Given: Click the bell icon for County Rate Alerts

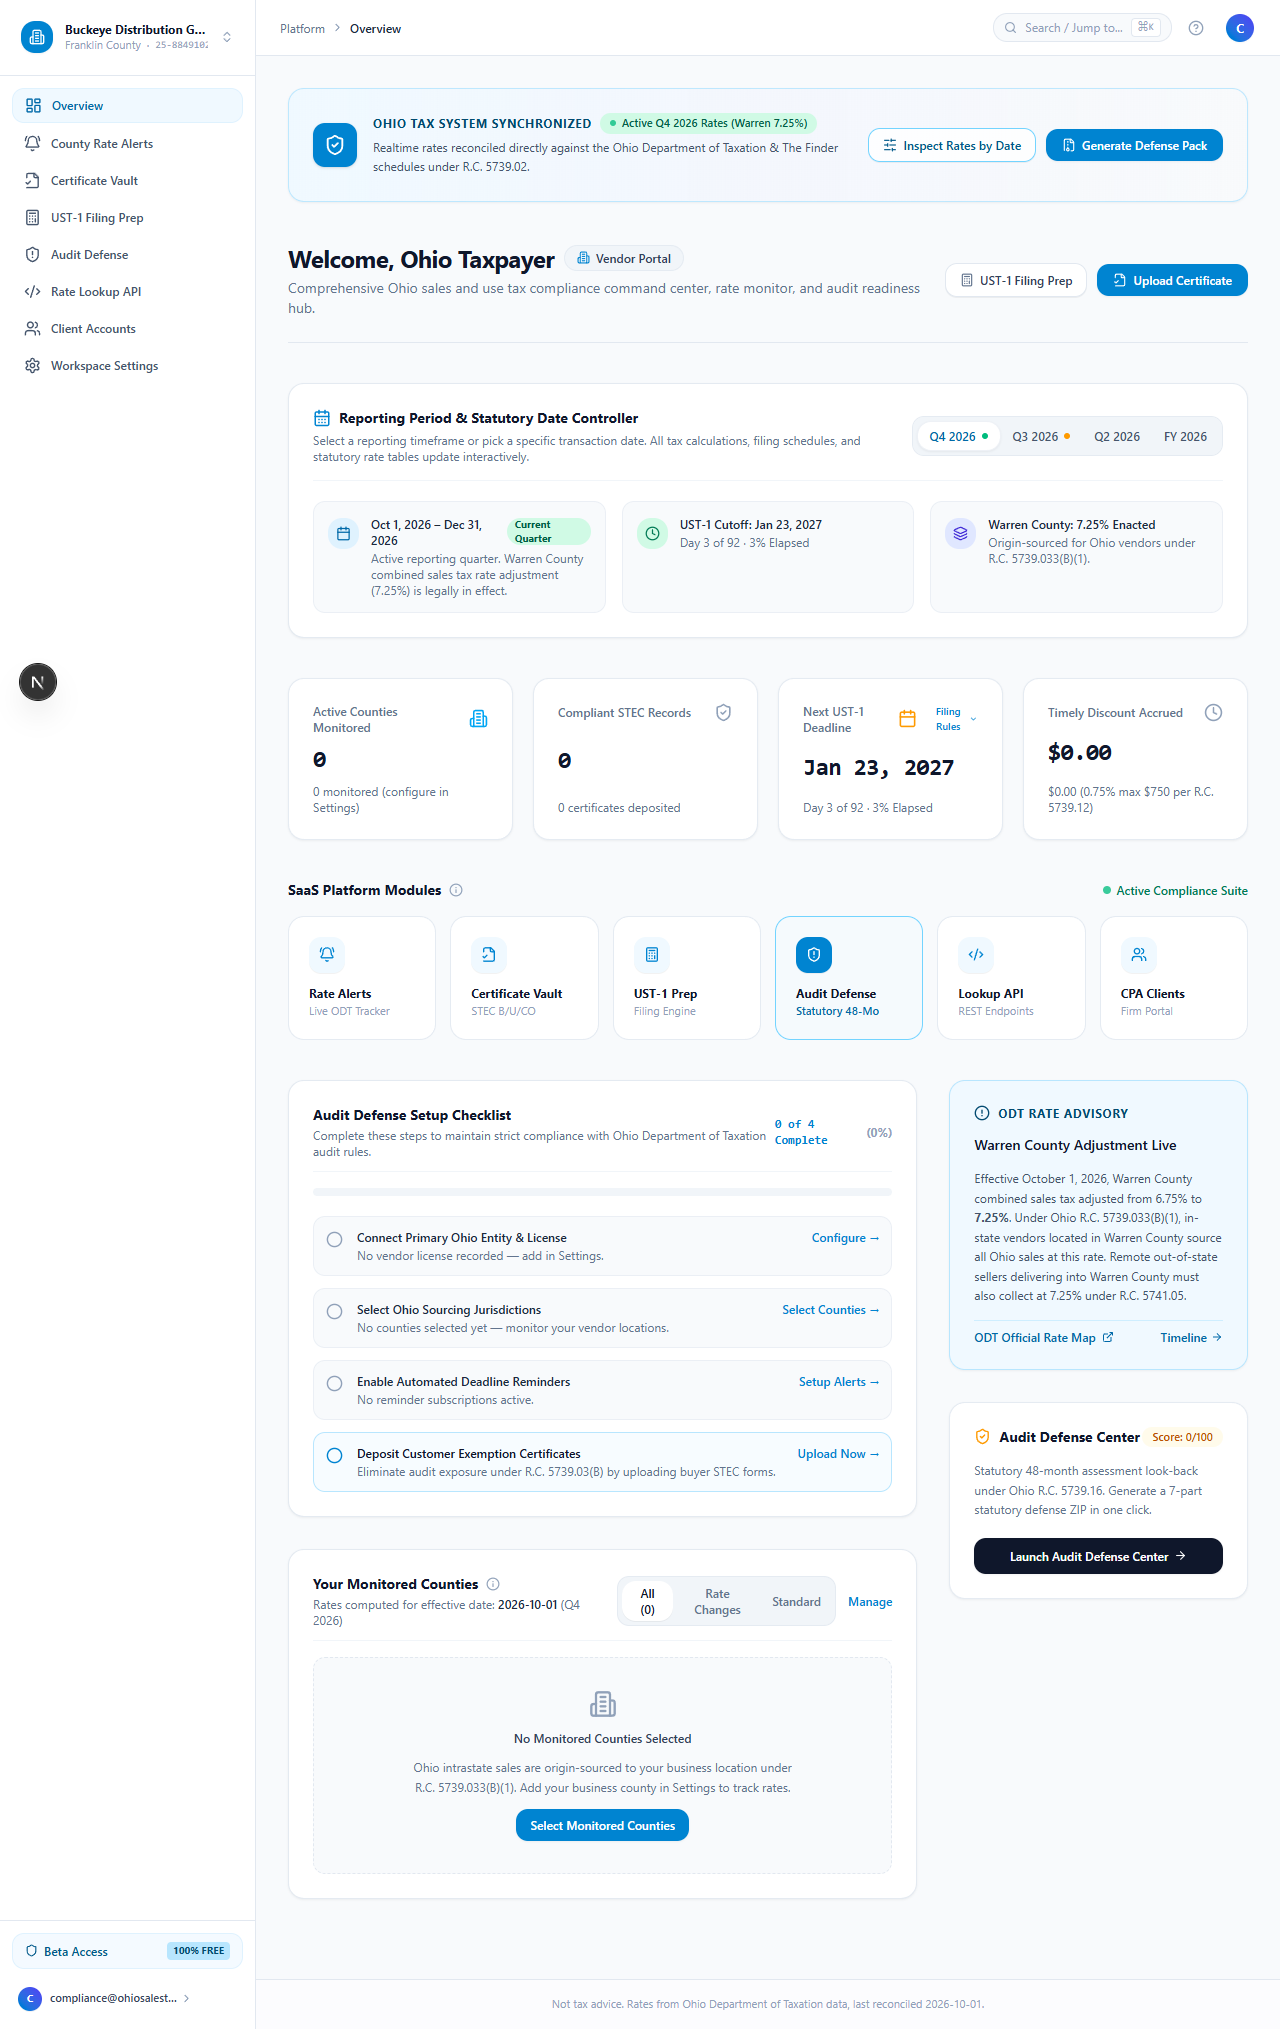Looking at the screenshot, I should [x=33, y=144].
